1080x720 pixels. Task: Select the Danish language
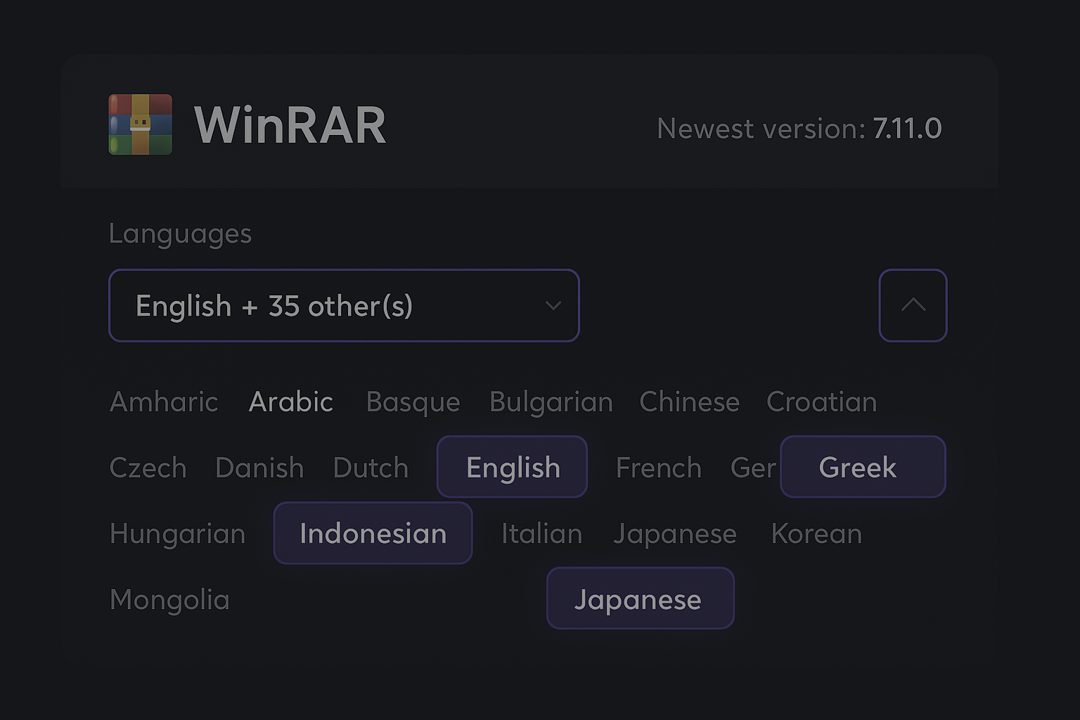tap(260, 468)
